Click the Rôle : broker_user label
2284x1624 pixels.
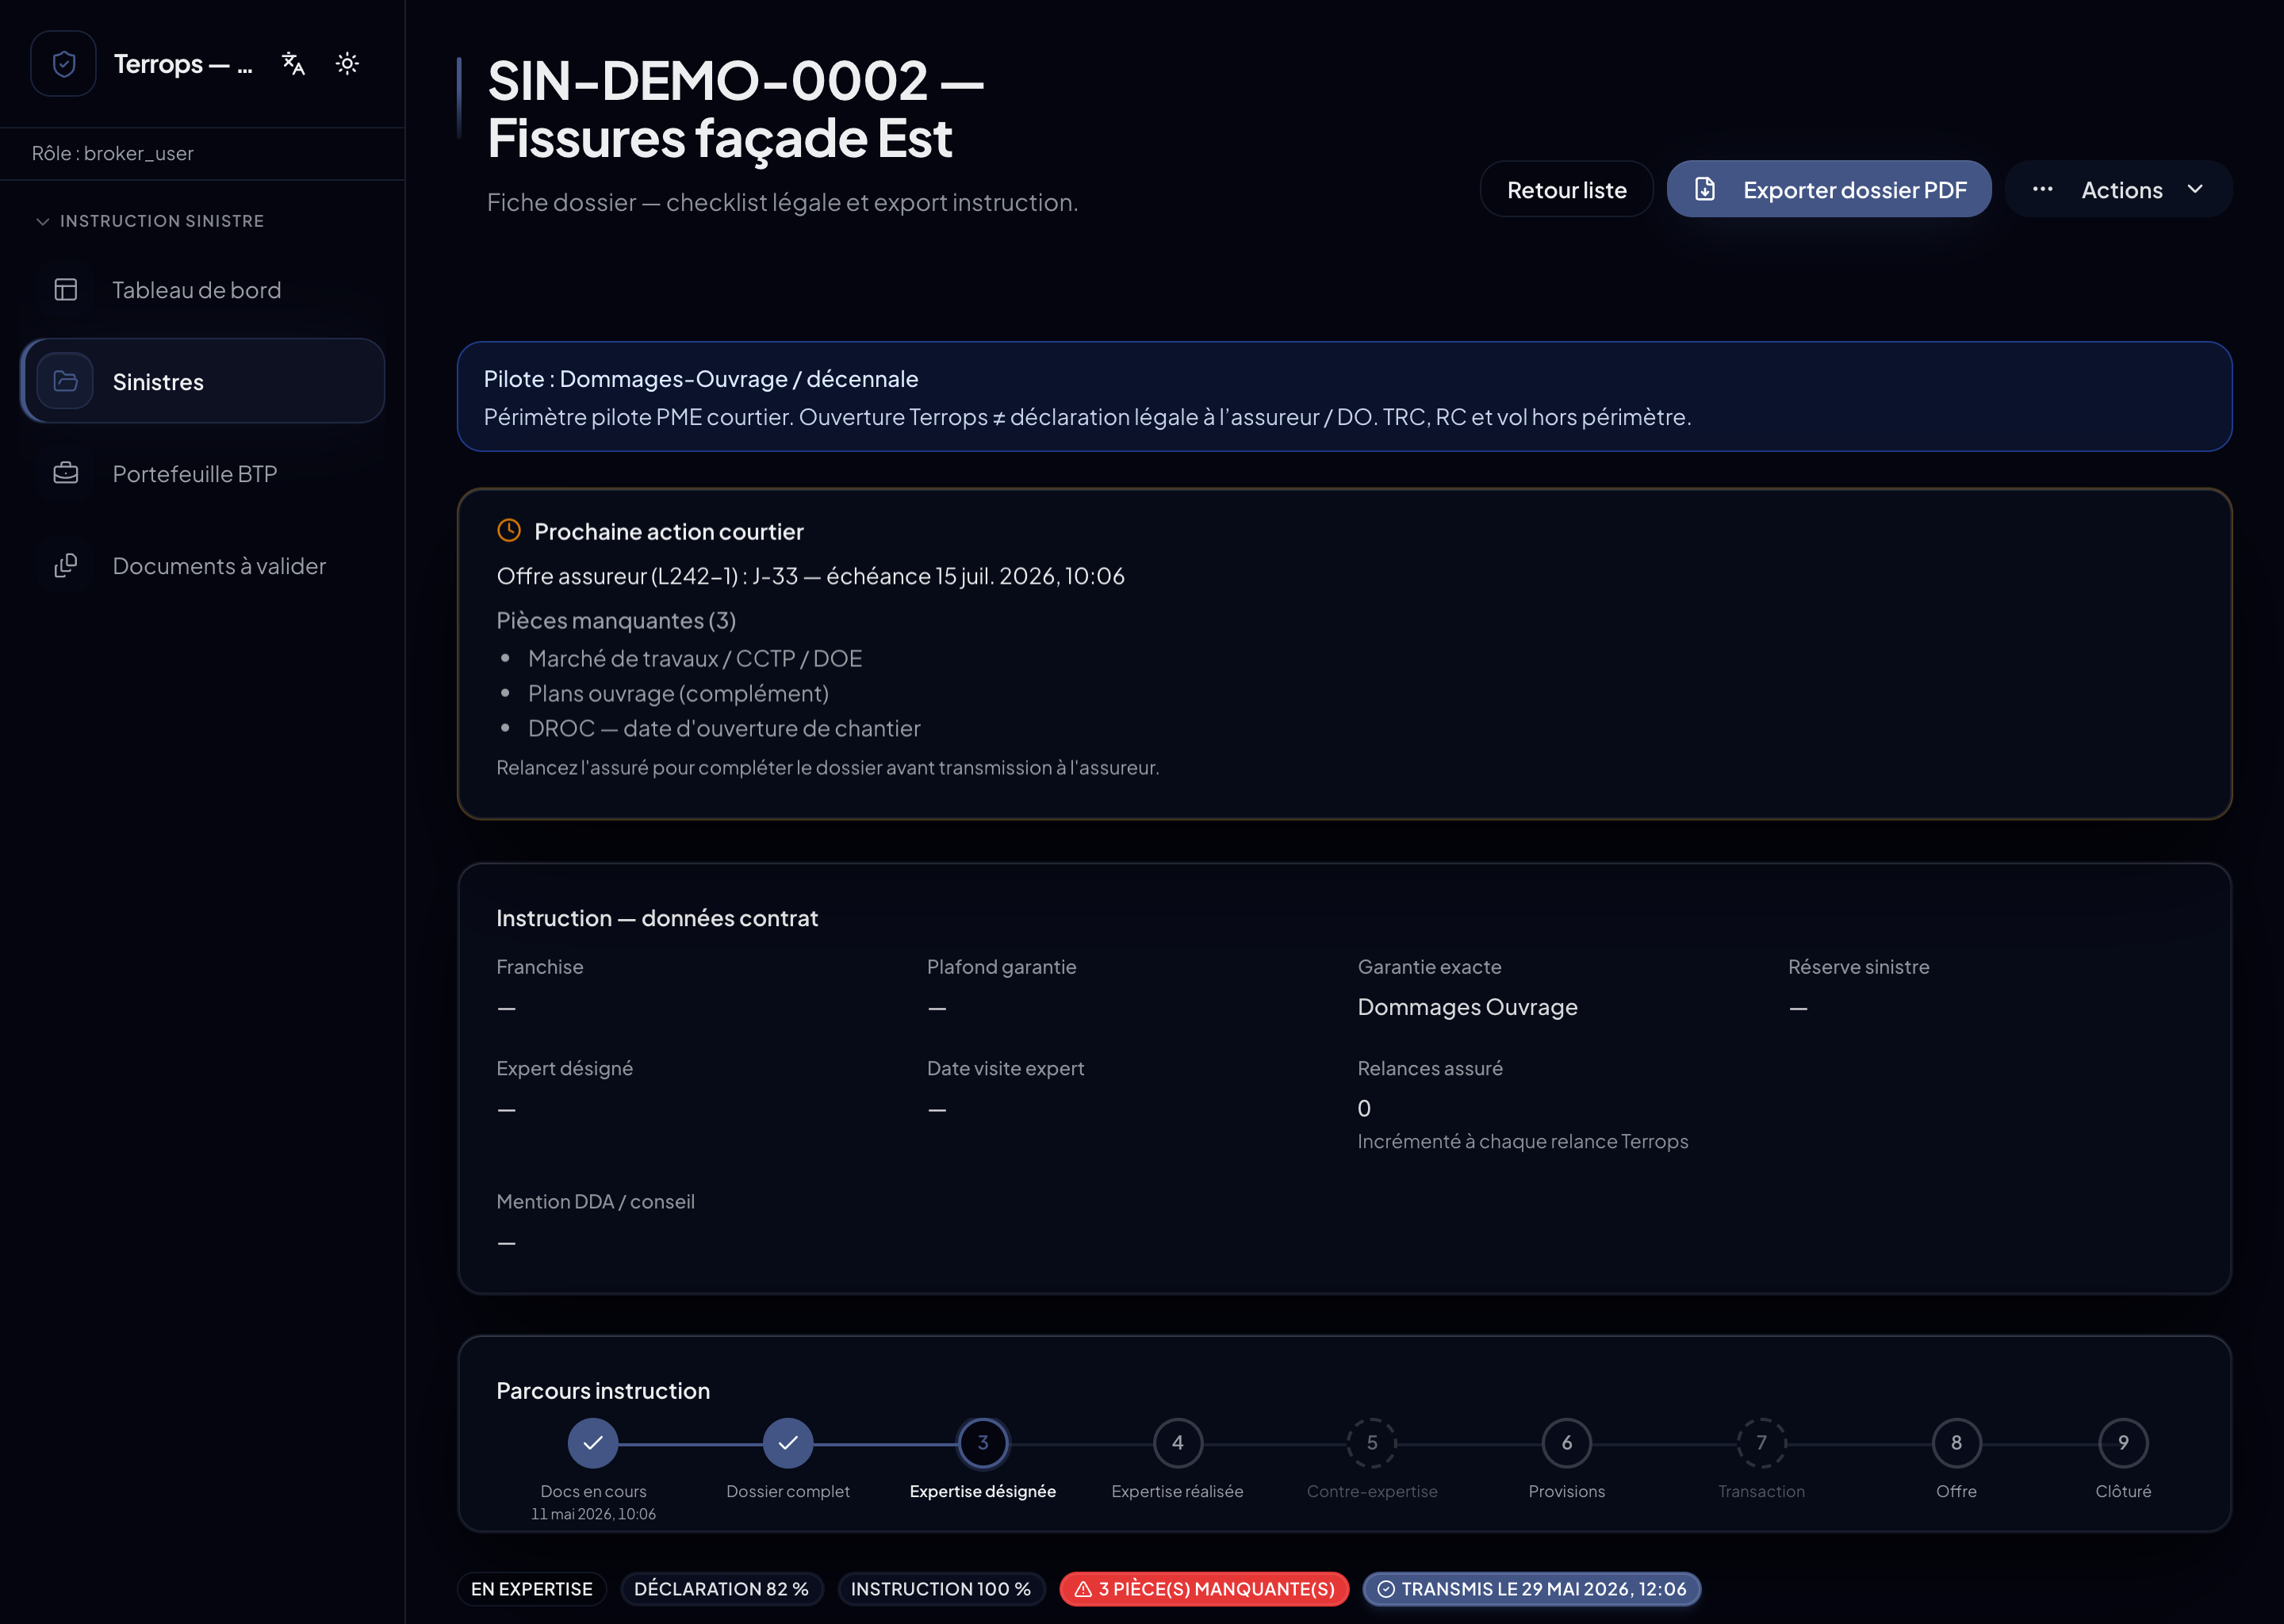(x=113, y=153)
